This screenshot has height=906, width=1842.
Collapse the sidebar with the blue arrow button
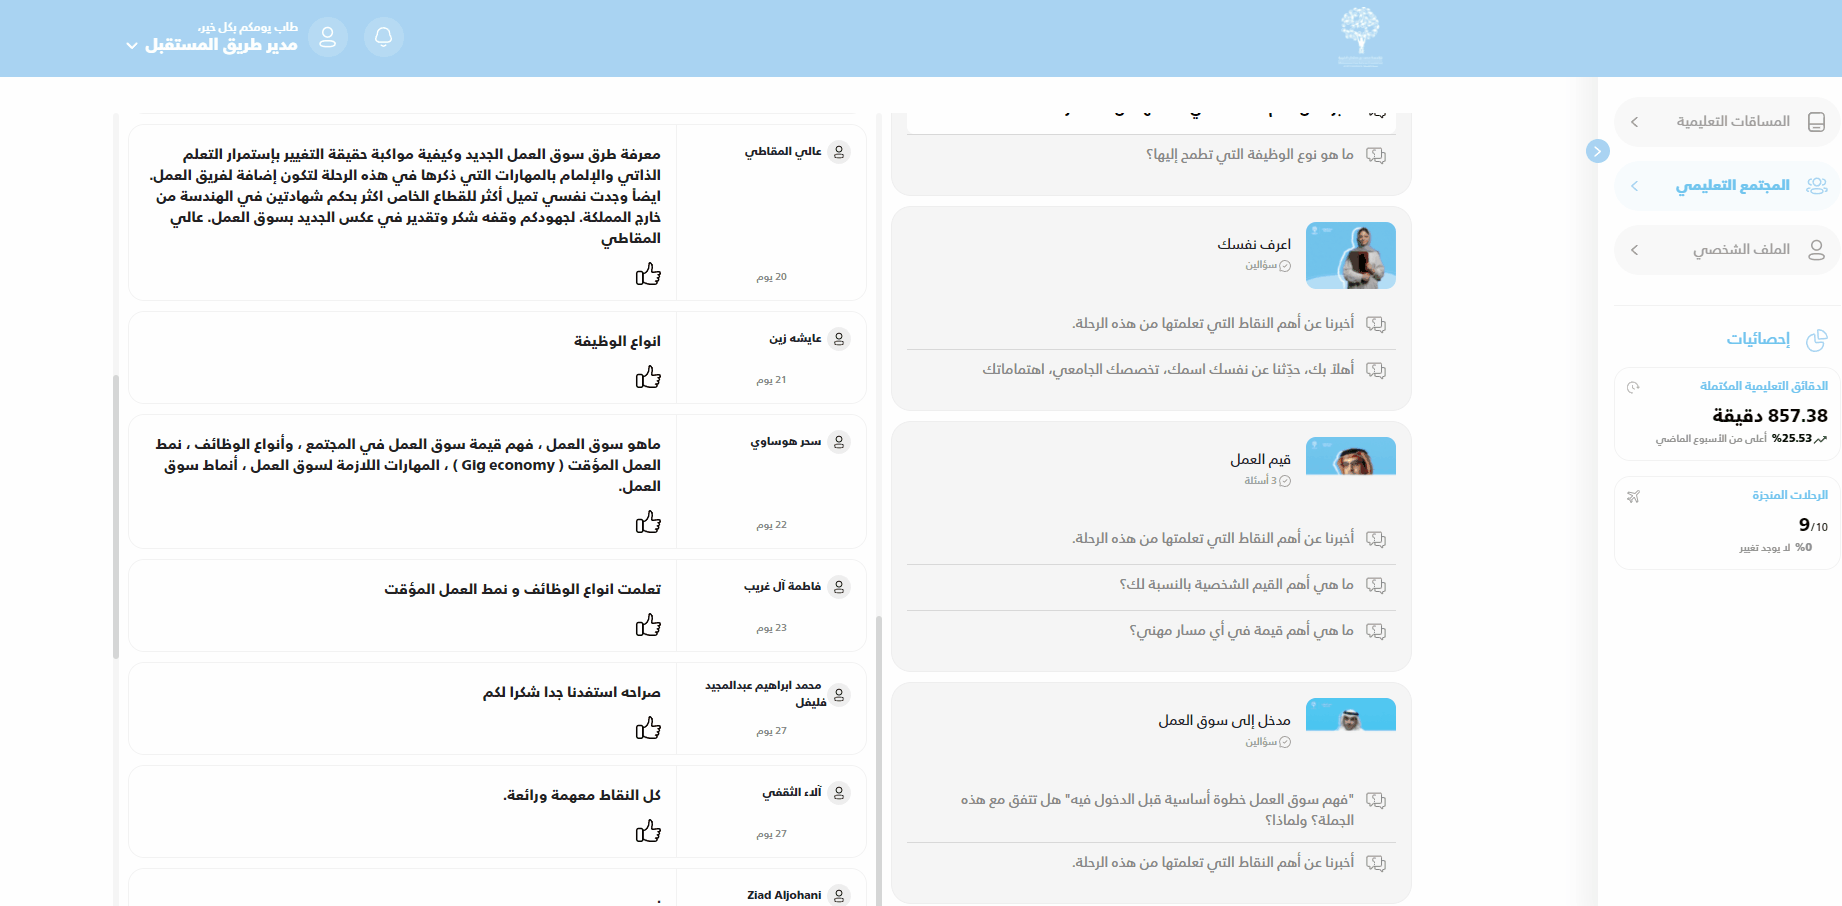(x=1598, y=151)
